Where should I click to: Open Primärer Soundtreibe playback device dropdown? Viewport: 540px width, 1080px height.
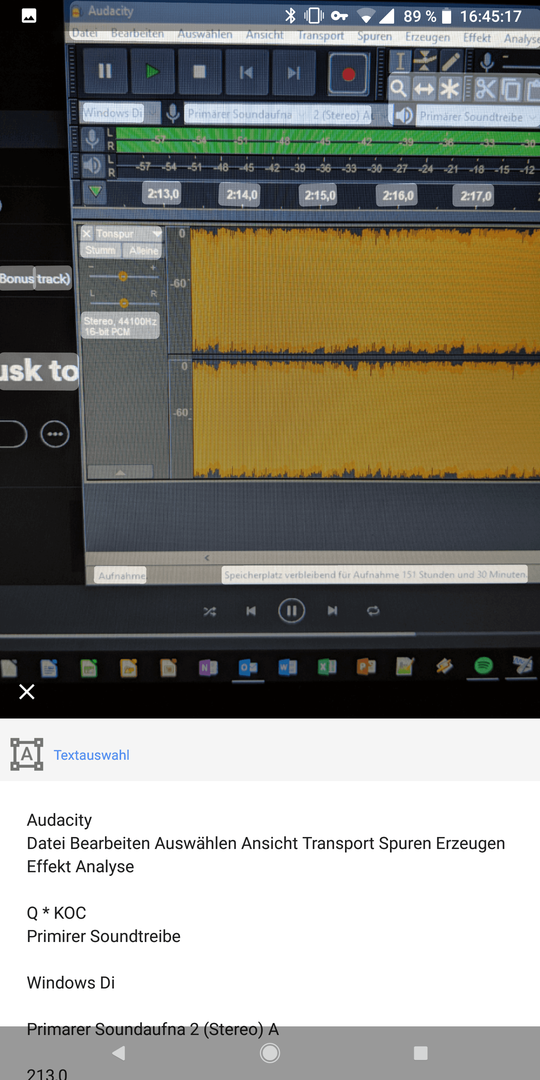click(x=478, y=117)
